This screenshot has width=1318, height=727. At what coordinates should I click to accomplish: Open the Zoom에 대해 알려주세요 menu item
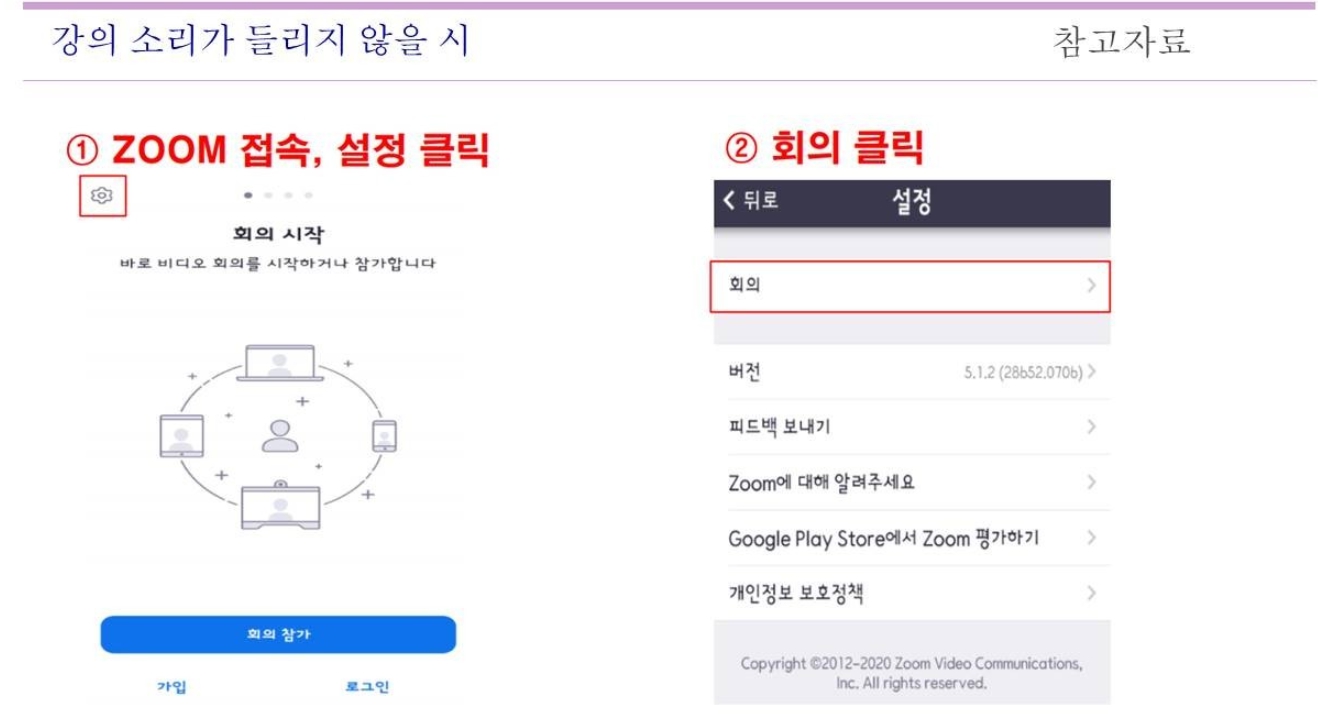click(912, 483)
